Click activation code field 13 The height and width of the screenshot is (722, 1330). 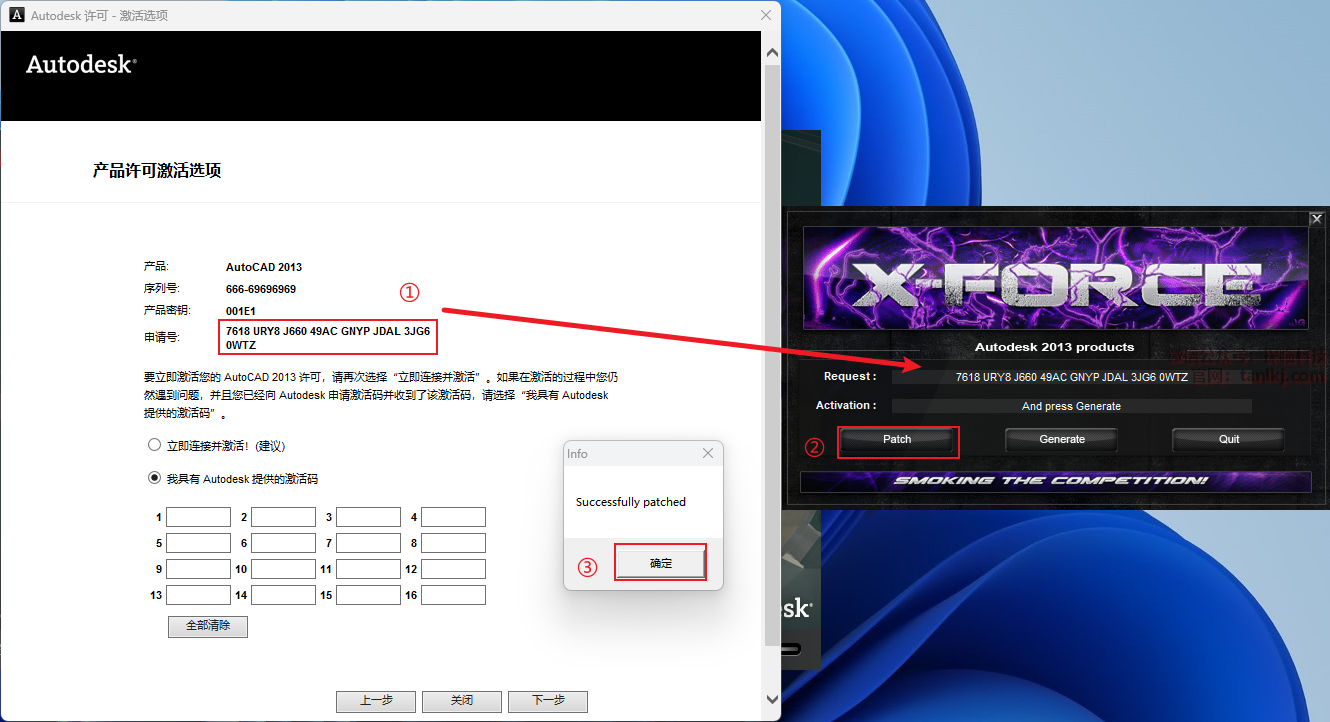click(198, 595)
